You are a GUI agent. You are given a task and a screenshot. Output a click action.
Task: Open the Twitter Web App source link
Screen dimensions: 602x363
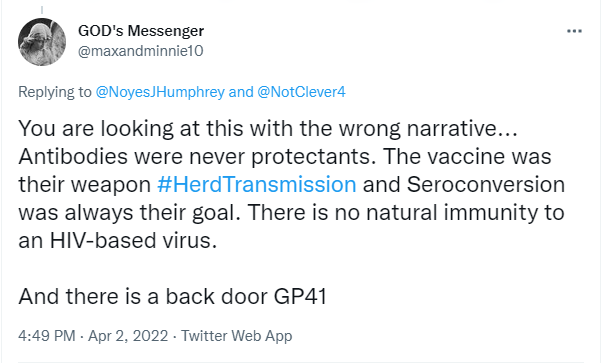236,336
